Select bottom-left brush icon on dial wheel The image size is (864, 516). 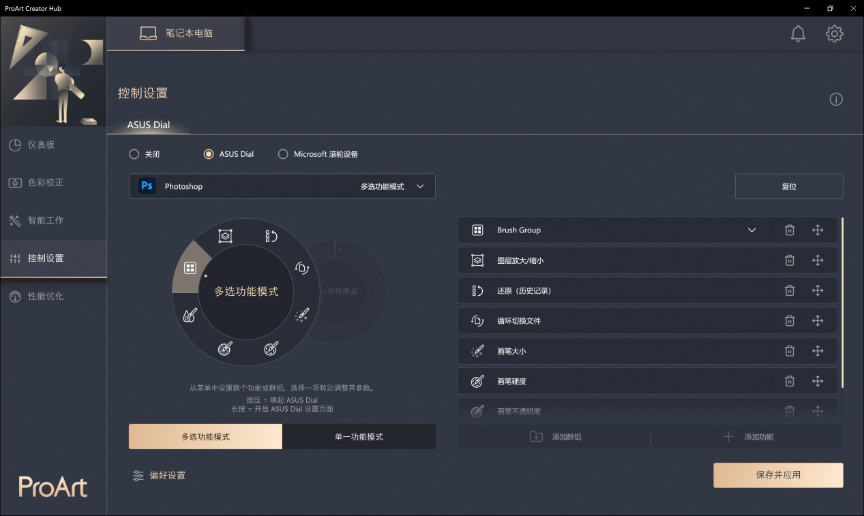pos(225,348)
